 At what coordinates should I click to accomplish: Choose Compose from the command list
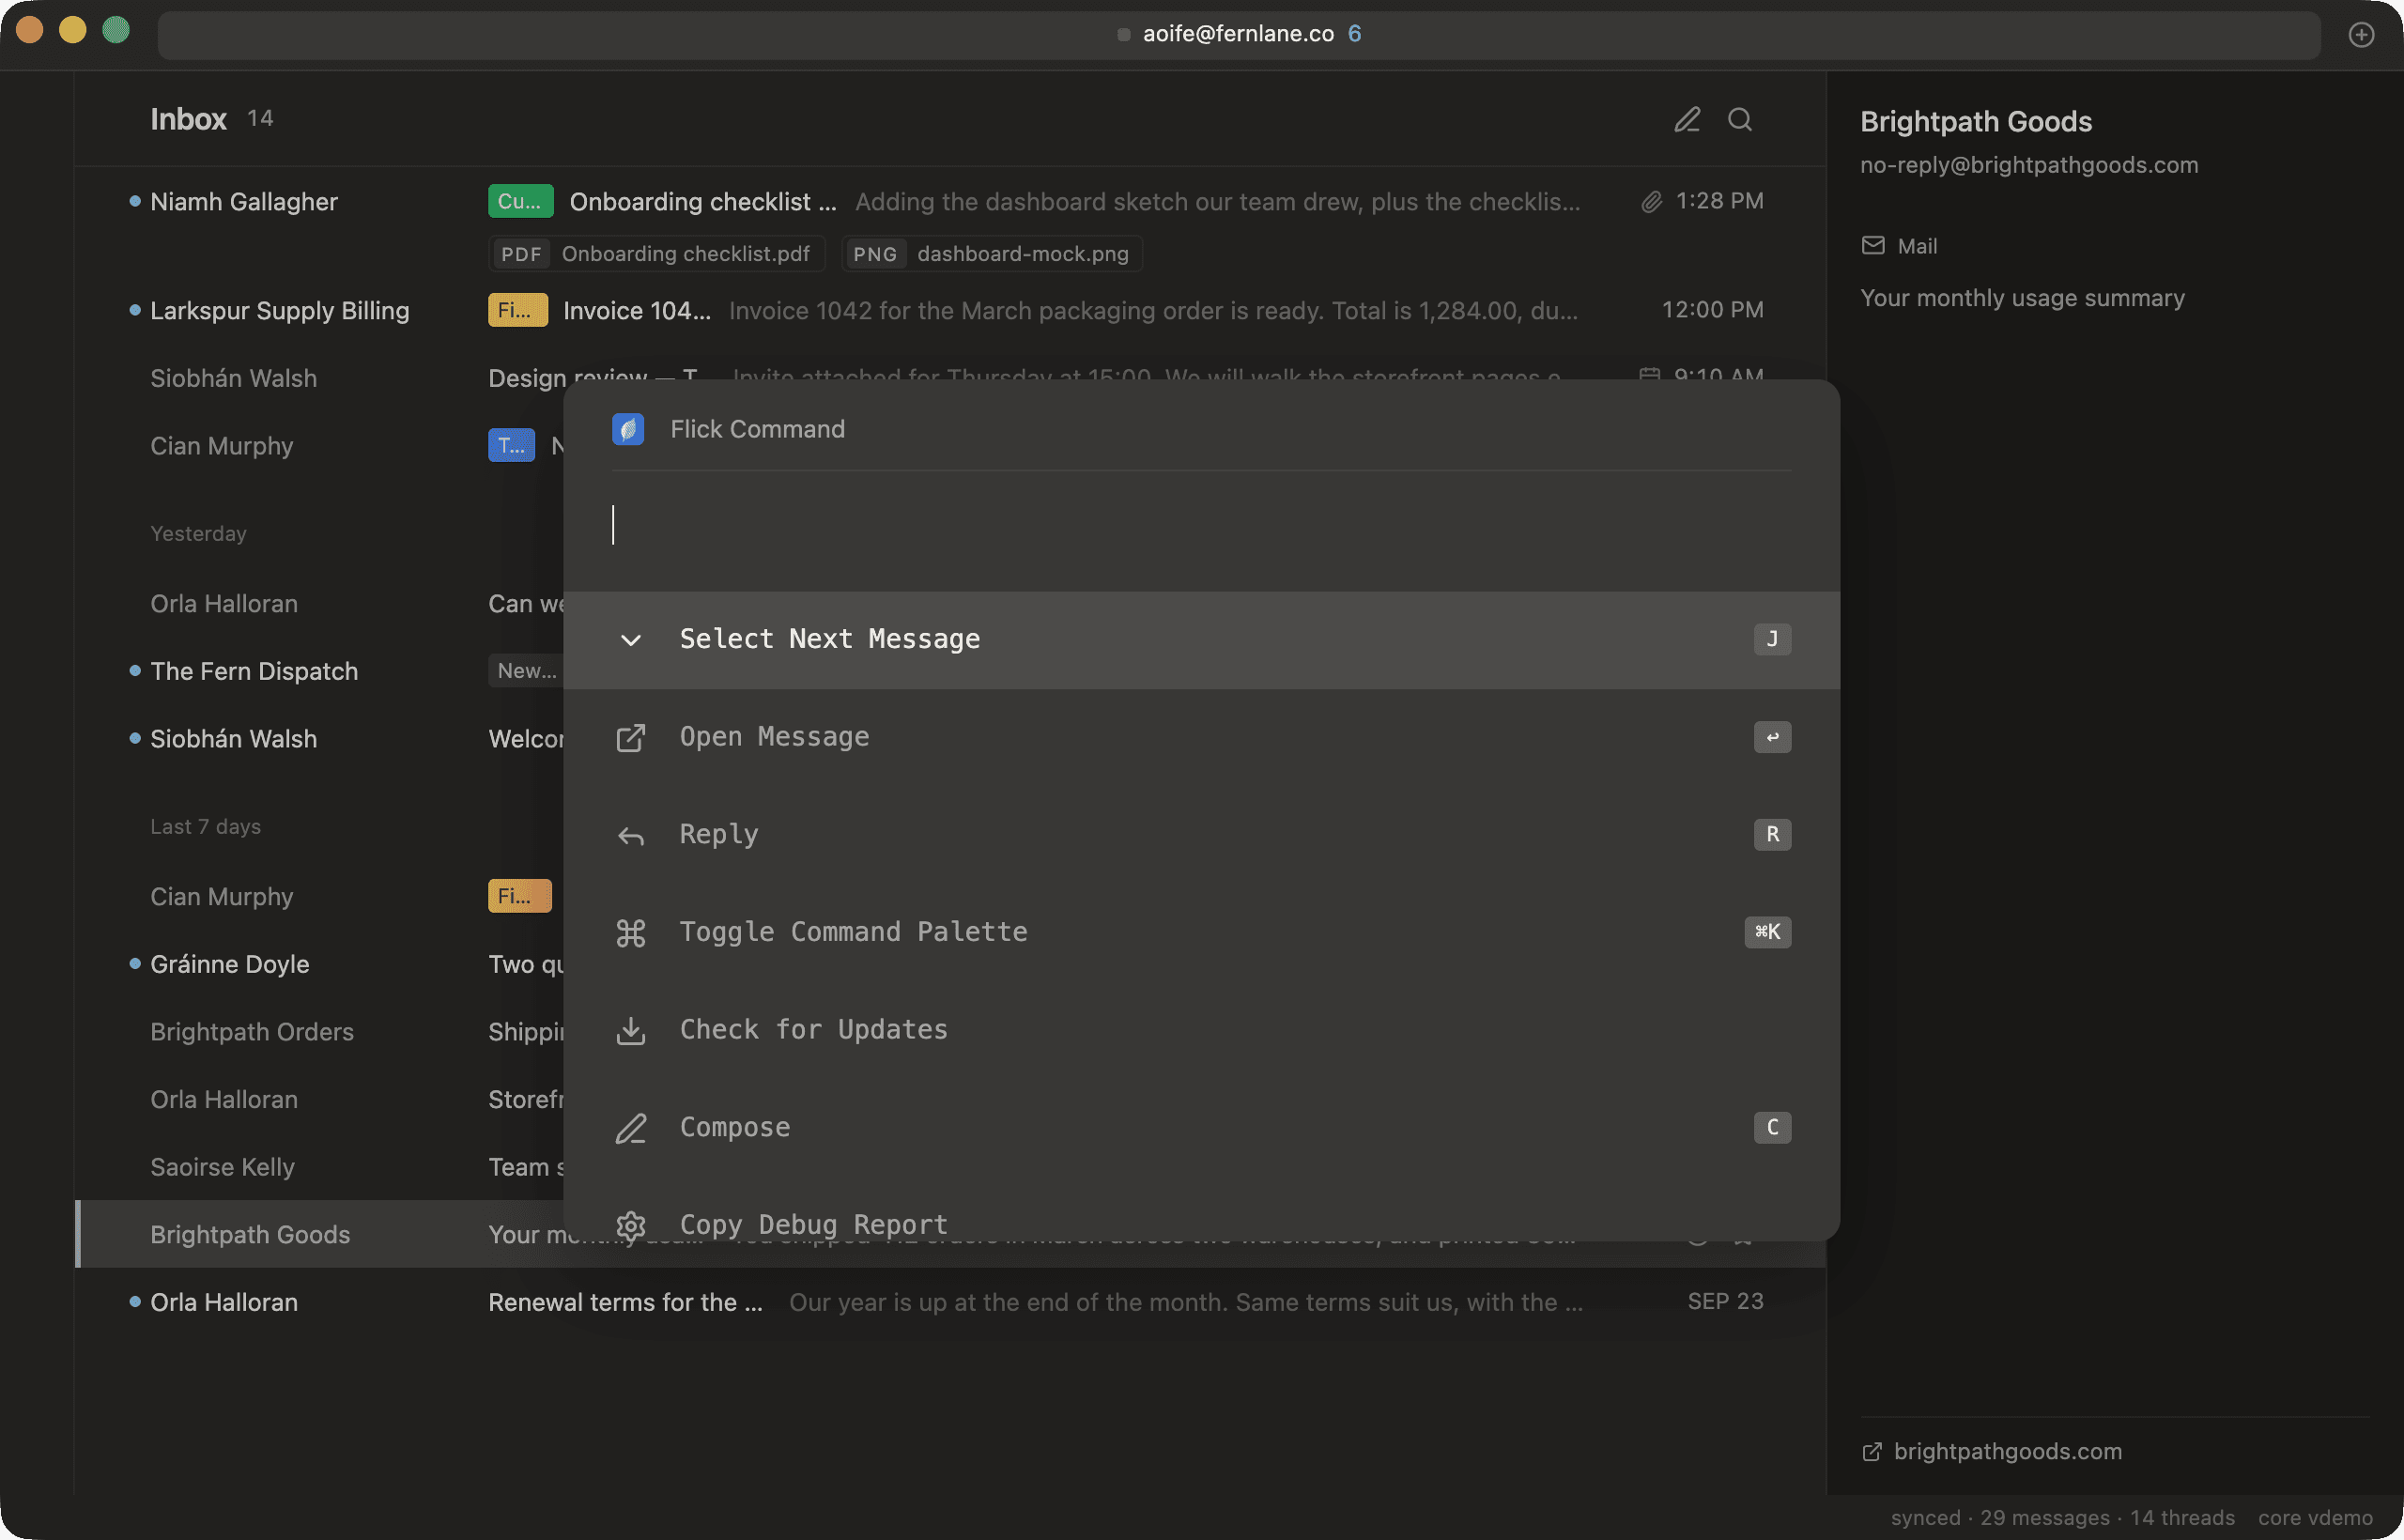point(1201,1128)
